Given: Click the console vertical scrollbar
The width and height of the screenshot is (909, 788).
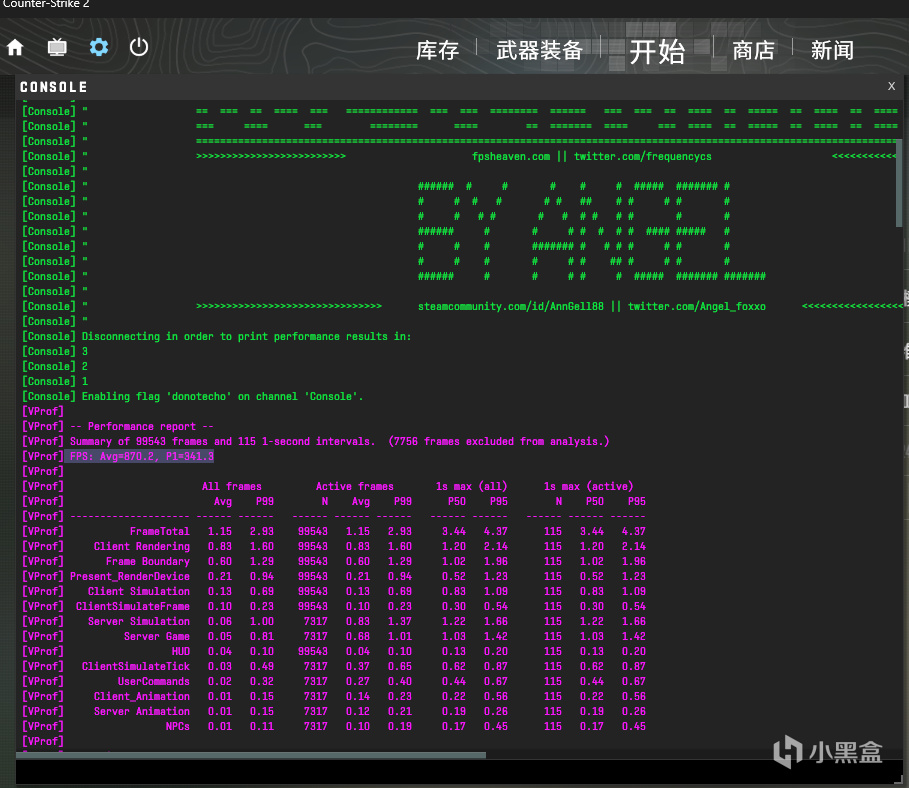Looking at the screenshot, I should [899, 183].
